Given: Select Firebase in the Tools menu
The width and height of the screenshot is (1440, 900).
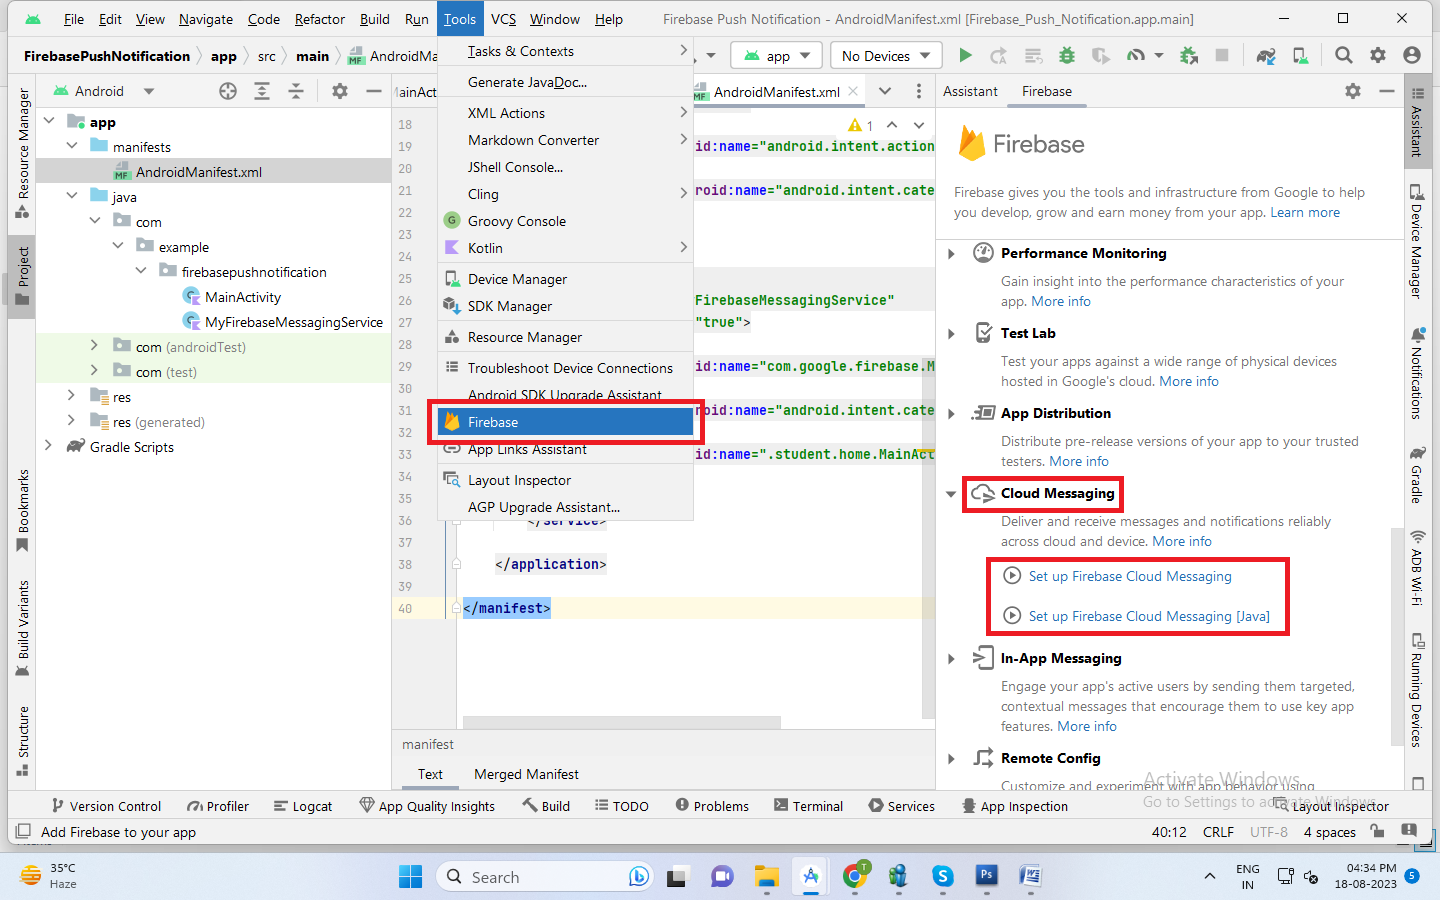Looking at the screenshot, I should (566, 422).
